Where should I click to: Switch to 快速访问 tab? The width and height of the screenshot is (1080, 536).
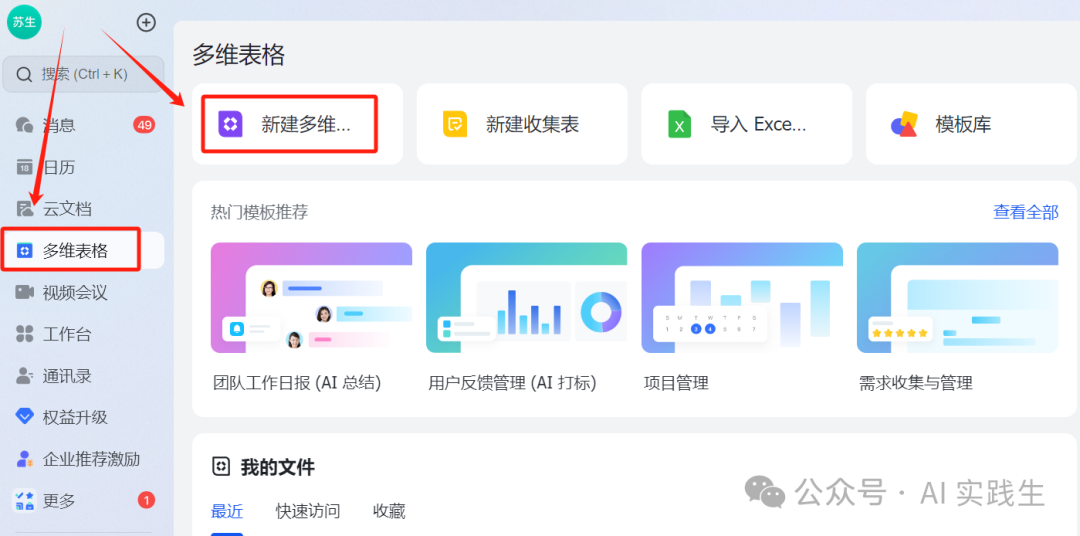click(308, 511)
